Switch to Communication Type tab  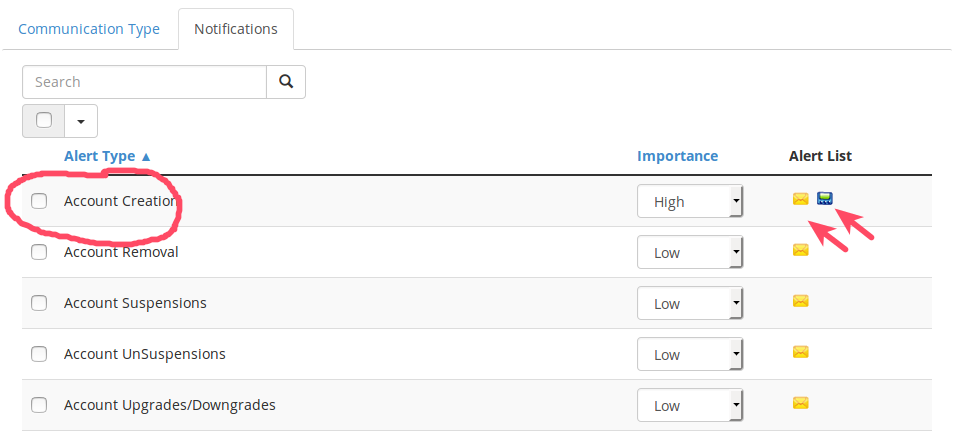coord(89,29)
